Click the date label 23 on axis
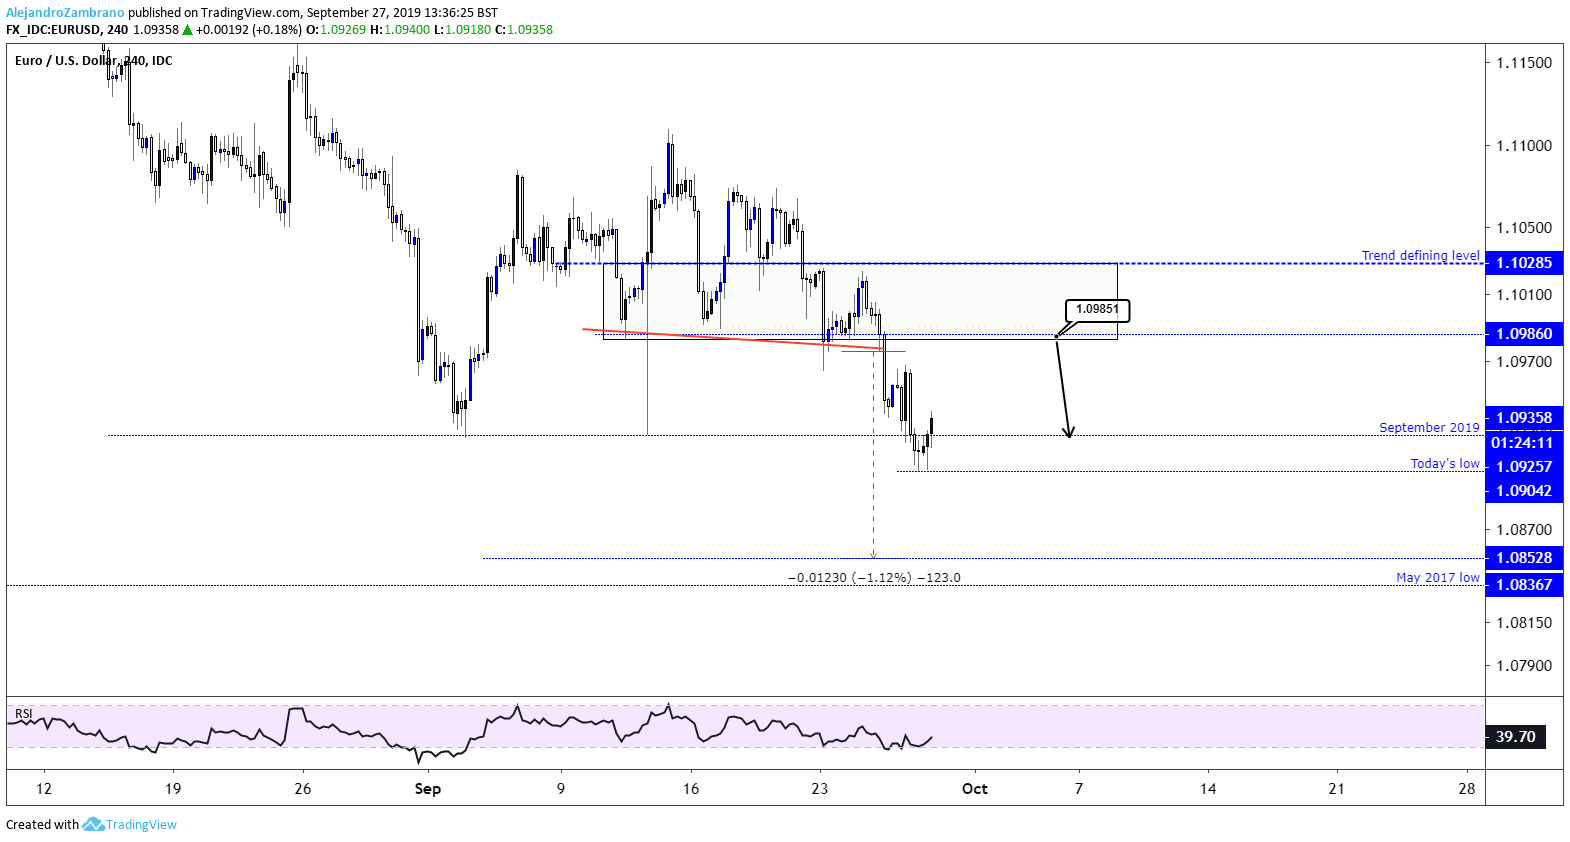Screen dimensions: 1570x842 click(x=820, y=789)
